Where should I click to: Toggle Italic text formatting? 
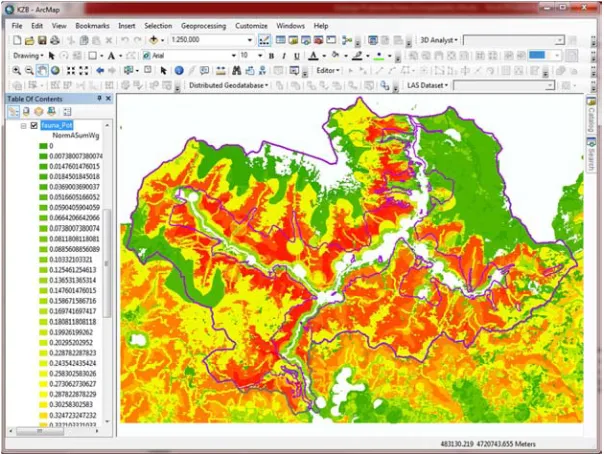tap(284, 56)
